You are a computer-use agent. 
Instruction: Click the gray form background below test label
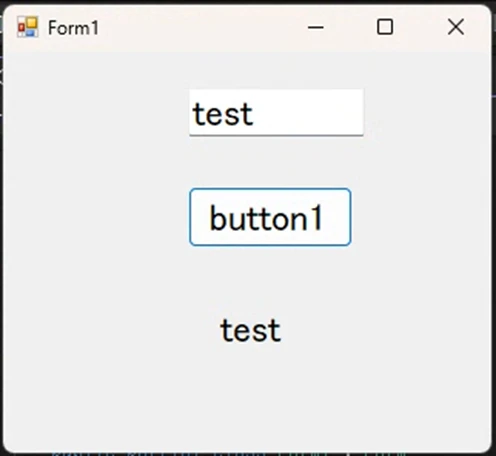251,393
